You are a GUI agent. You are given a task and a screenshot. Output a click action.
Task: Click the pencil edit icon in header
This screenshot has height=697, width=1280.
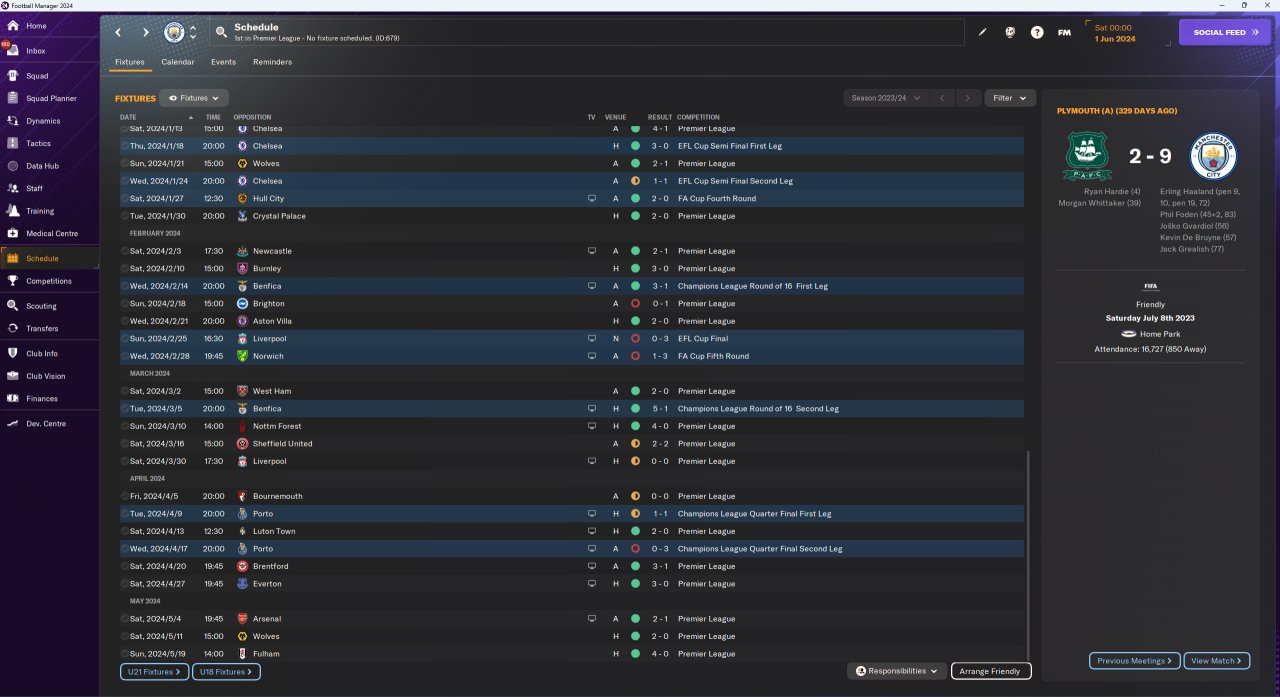pyautogui.click(x=982, y=32)
